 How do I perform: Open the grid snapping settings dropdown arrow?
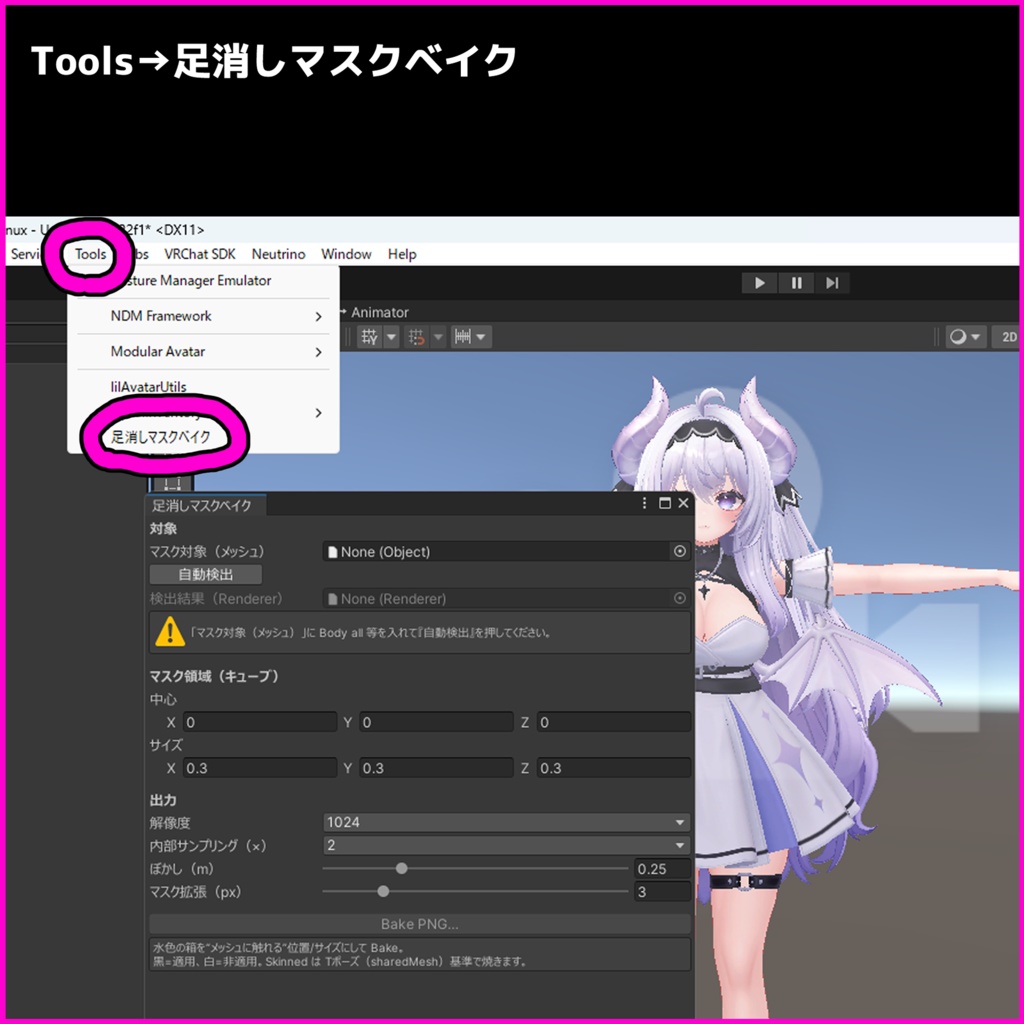438,337
